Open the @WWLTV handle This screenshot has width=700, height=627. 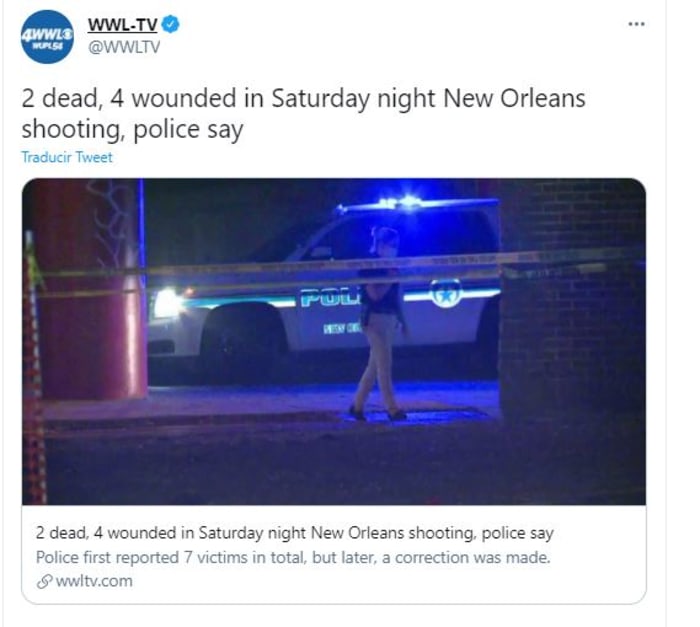pos(124,47)
